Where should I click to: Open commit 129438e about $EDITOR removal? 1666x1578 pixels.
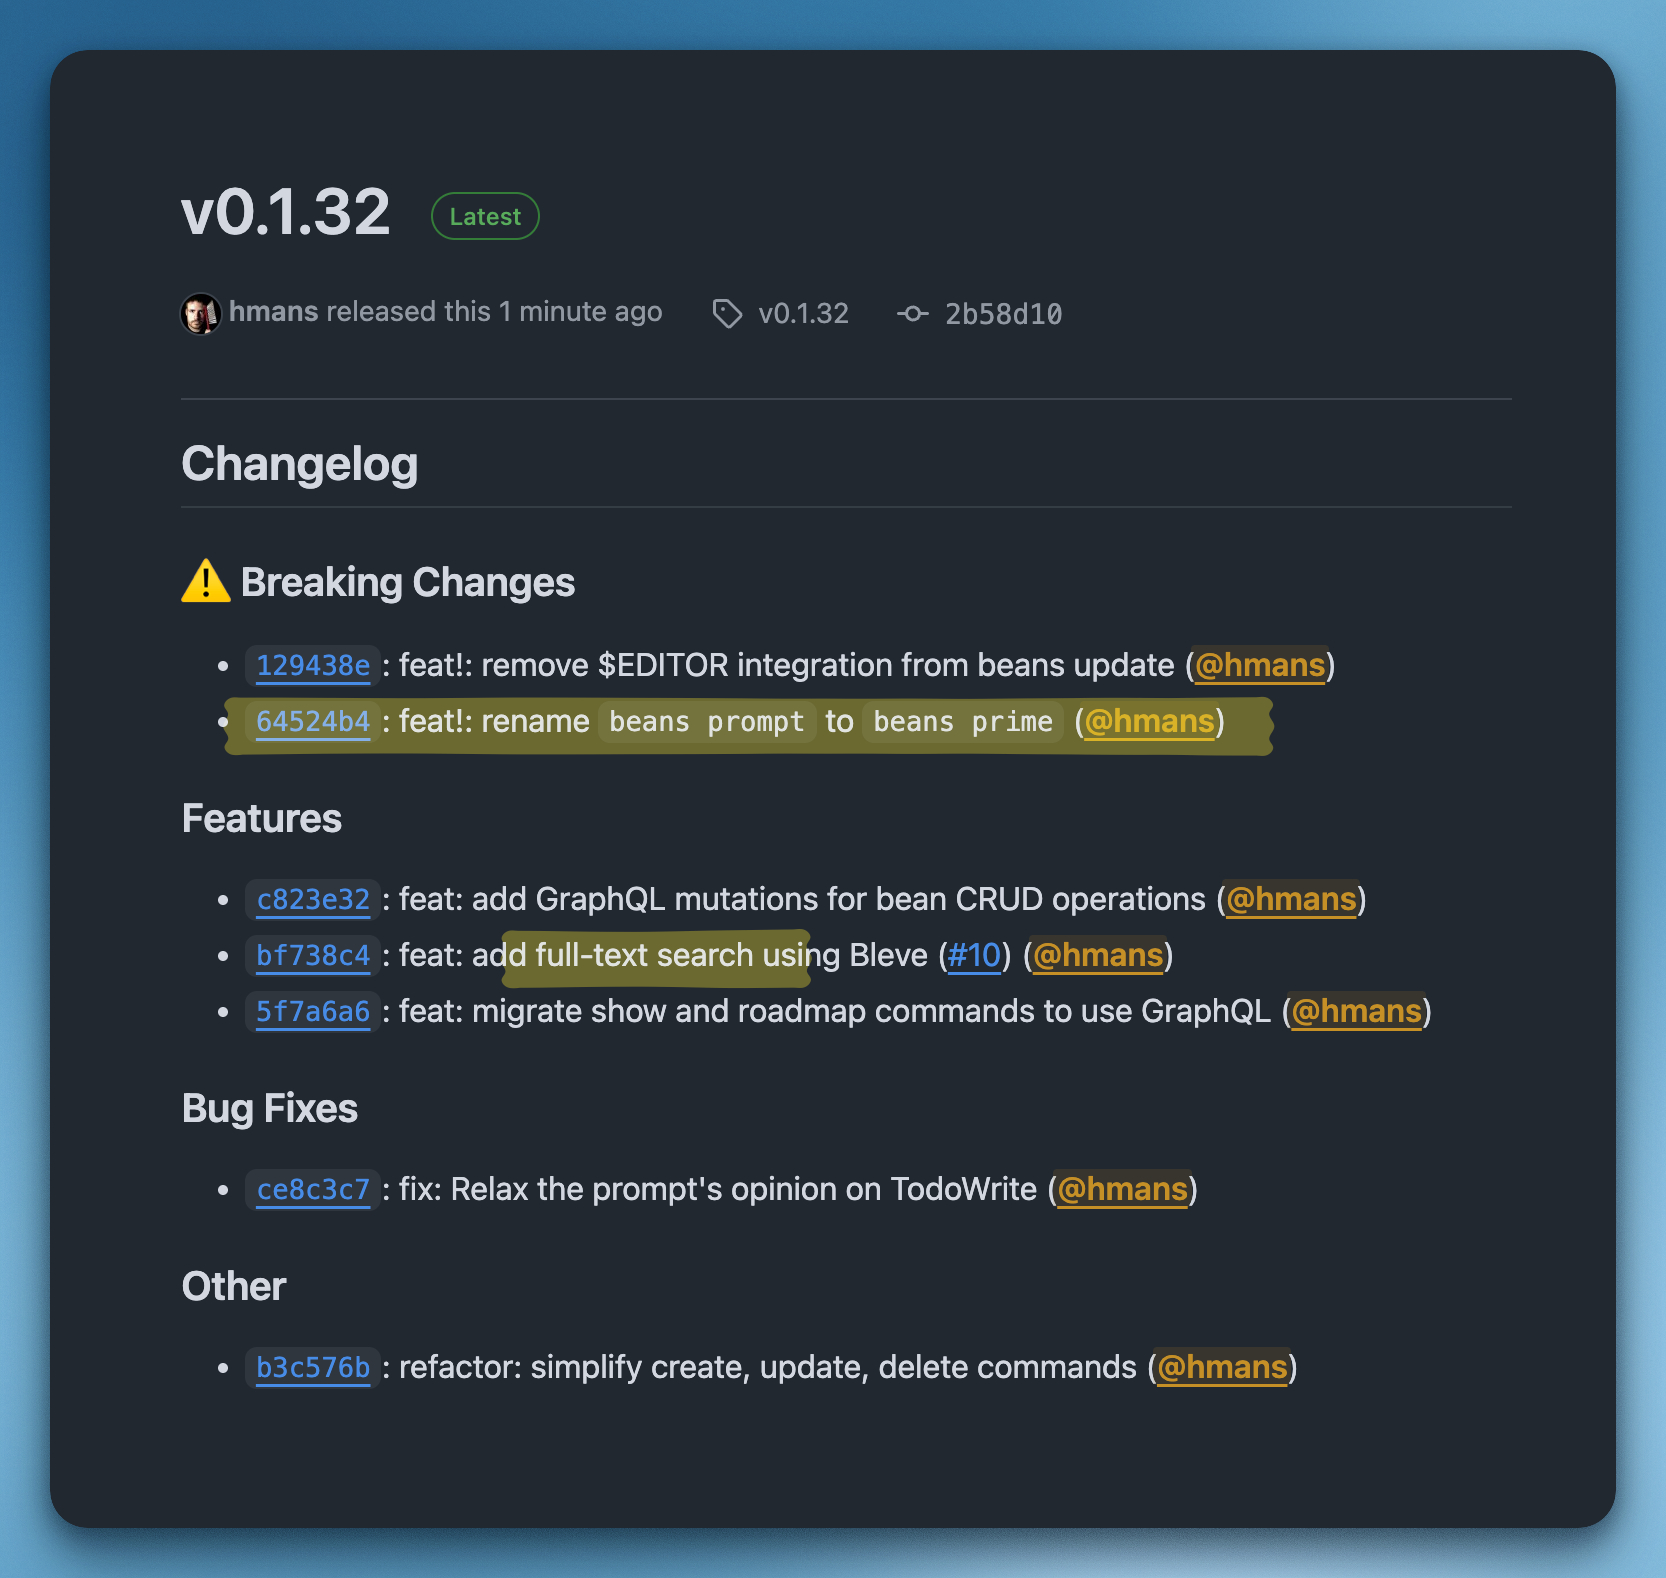(x=313, y=666)
